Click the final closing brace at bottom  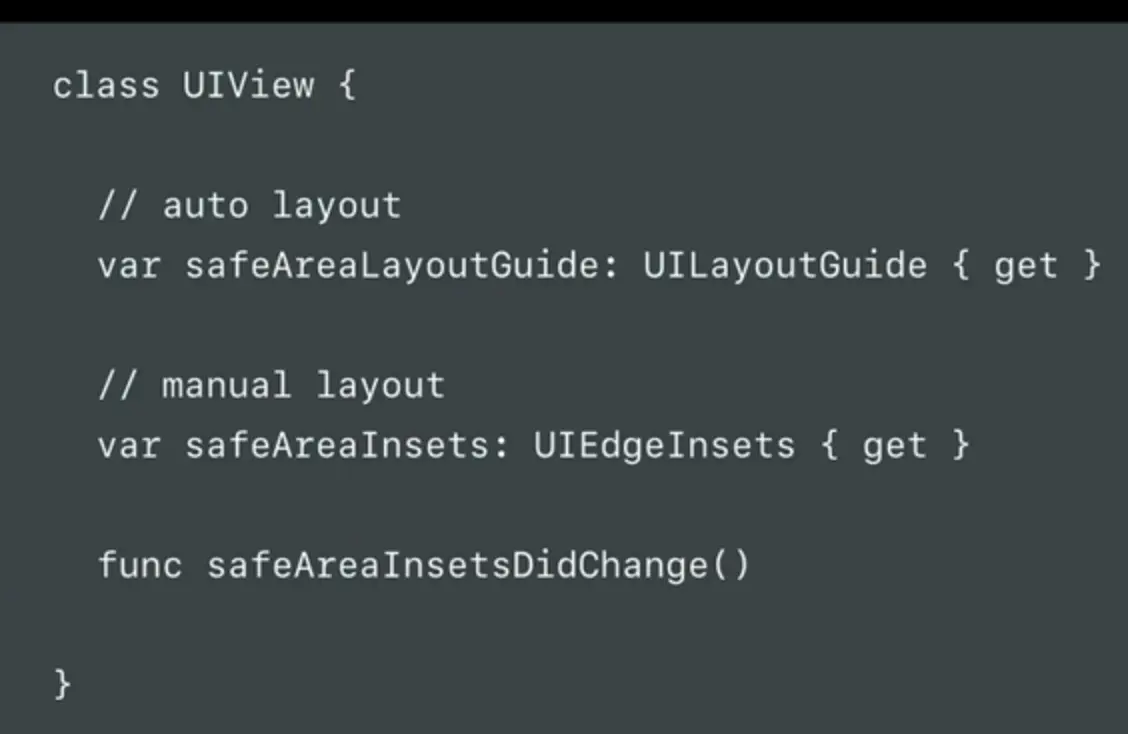click(x=63, y=684)
